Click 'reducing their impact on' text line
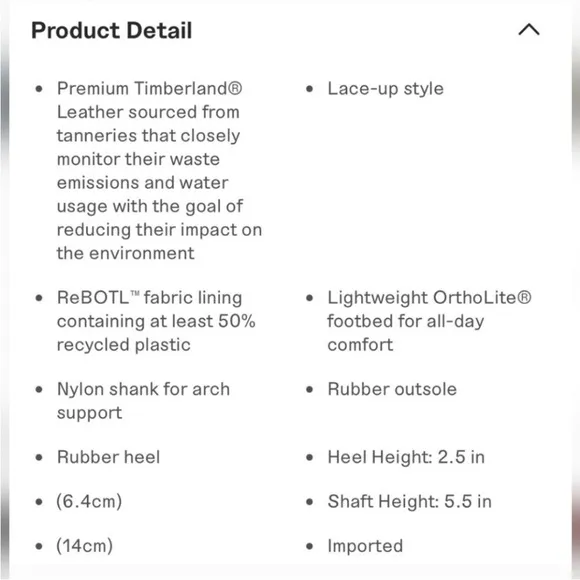Viewport: 580px width, 580px height. 159,230
